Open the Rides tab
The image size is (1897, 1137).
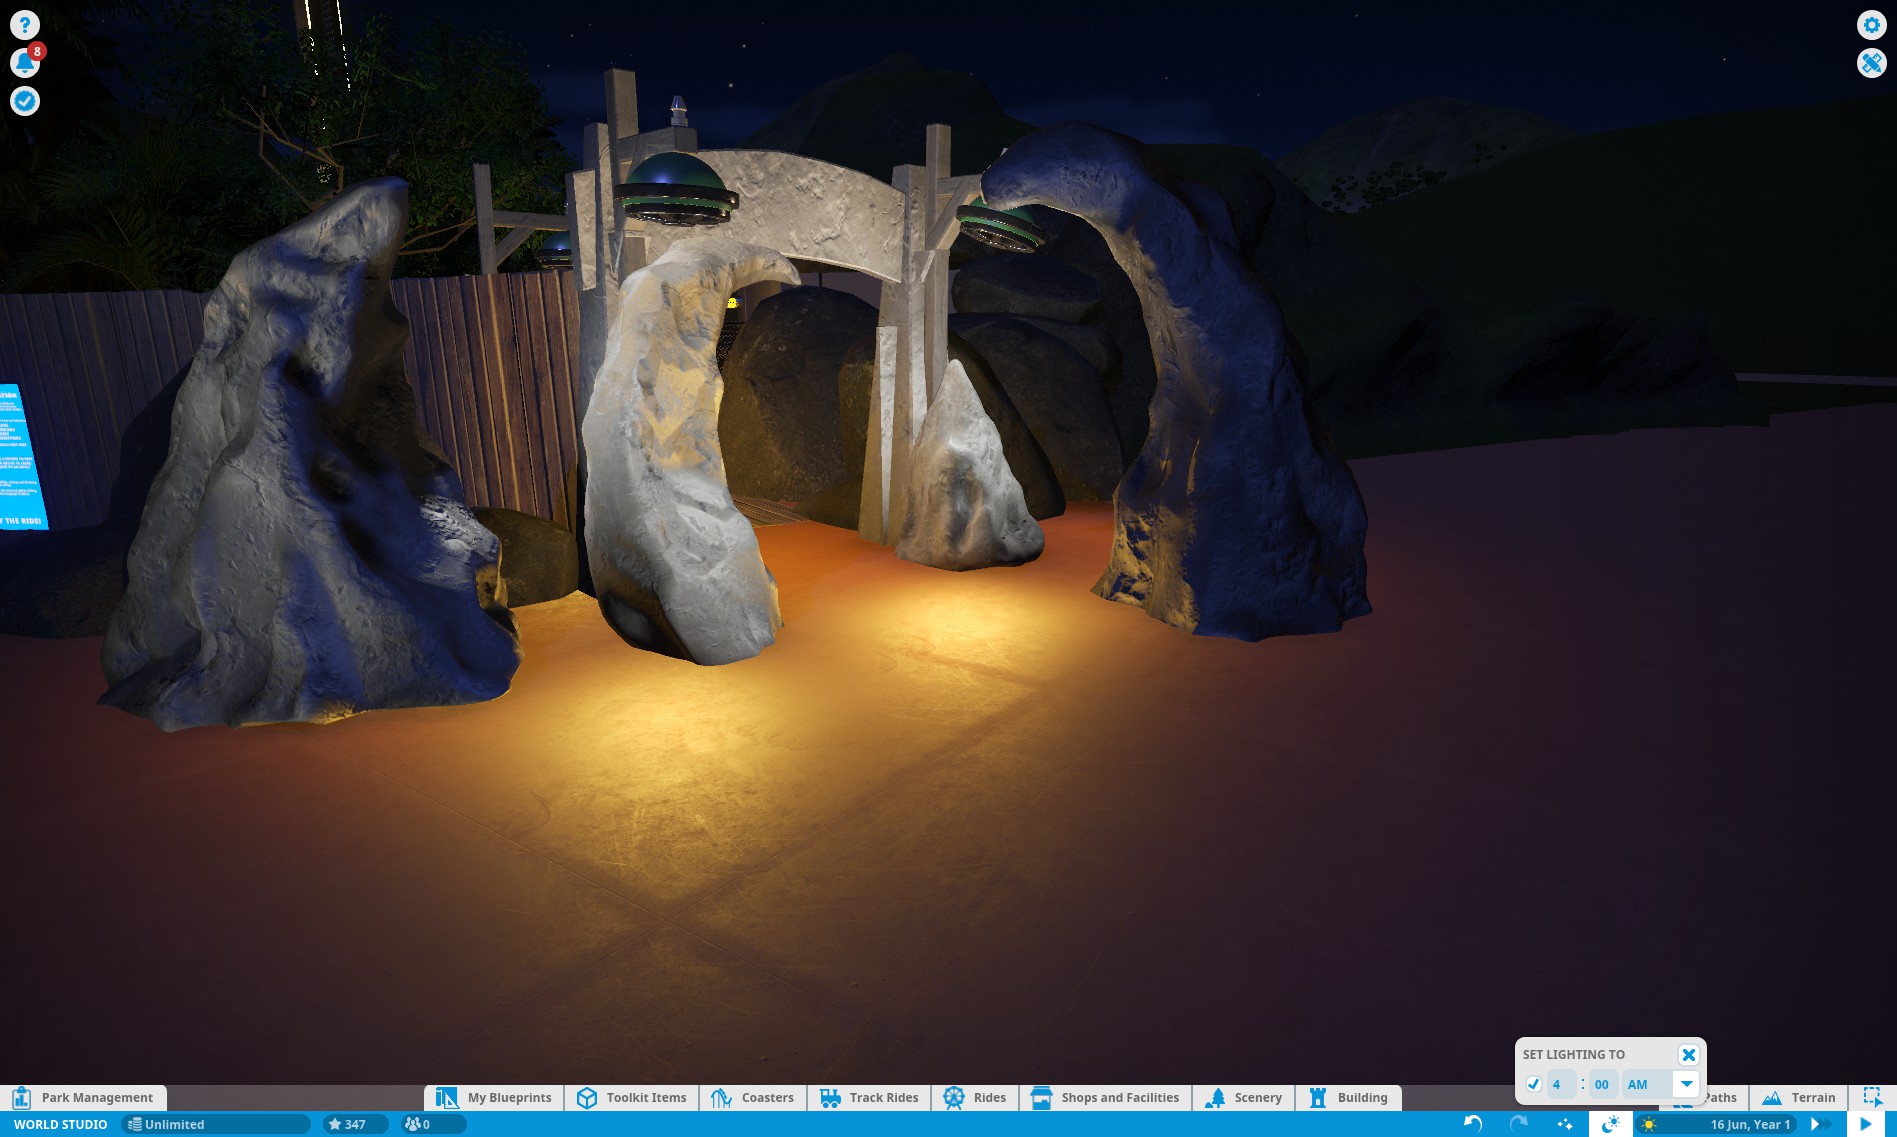[x=975, y=1097]
